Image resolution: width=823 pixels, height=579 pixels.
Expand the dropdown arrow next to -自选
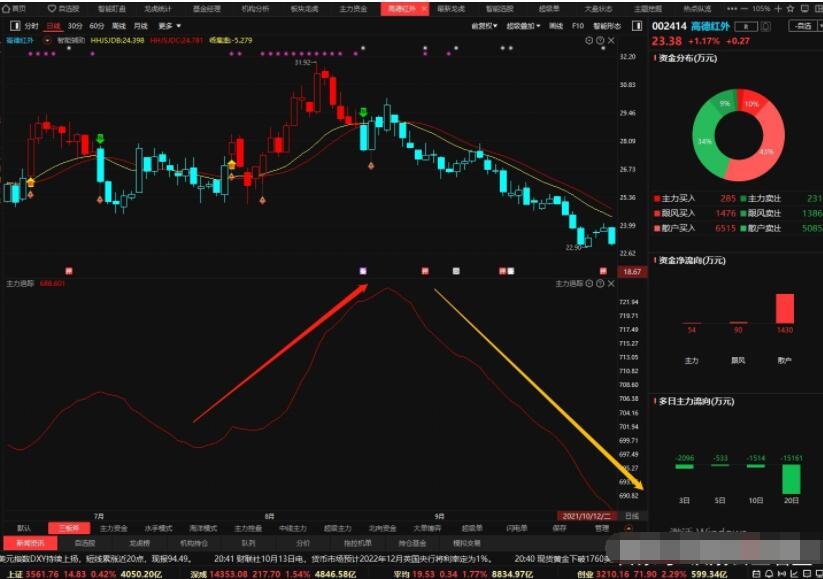[x=820, y=26]
